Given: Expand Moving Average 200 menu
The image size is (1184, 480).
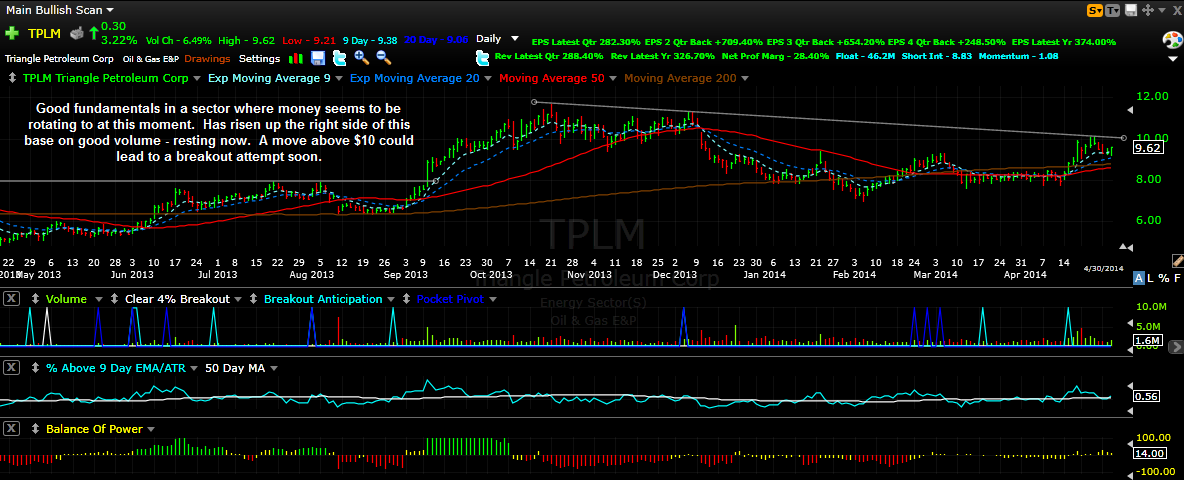Looking at the screenshot, I should coord(745,78).
